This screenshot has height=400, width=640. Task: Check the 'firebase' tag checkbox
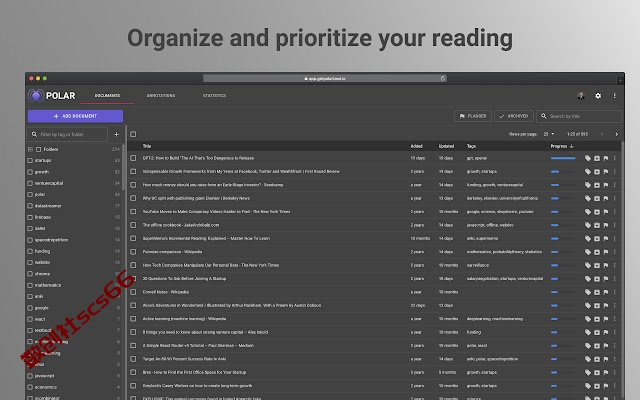click(x=30, y=217)
